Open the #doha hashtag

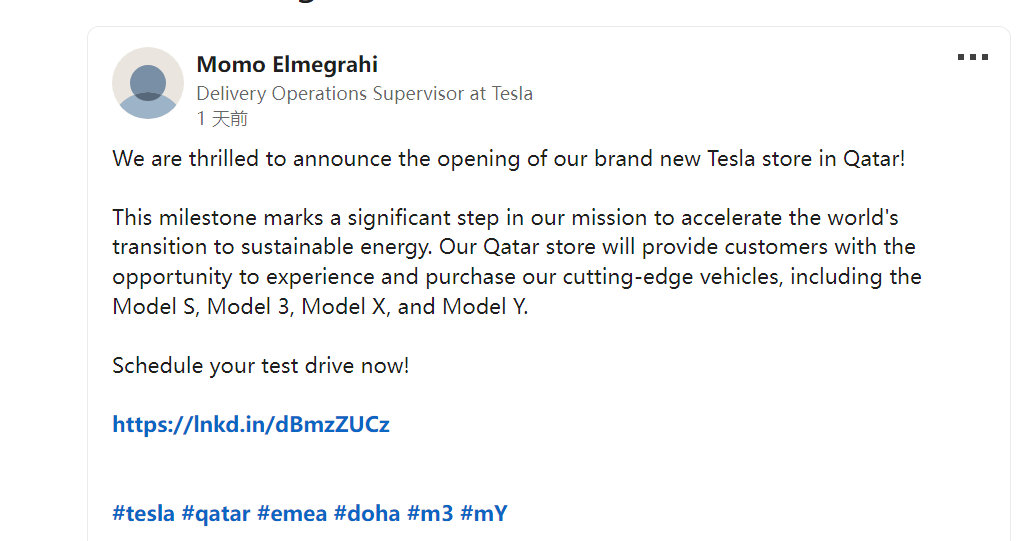click(x=367, y=513)
